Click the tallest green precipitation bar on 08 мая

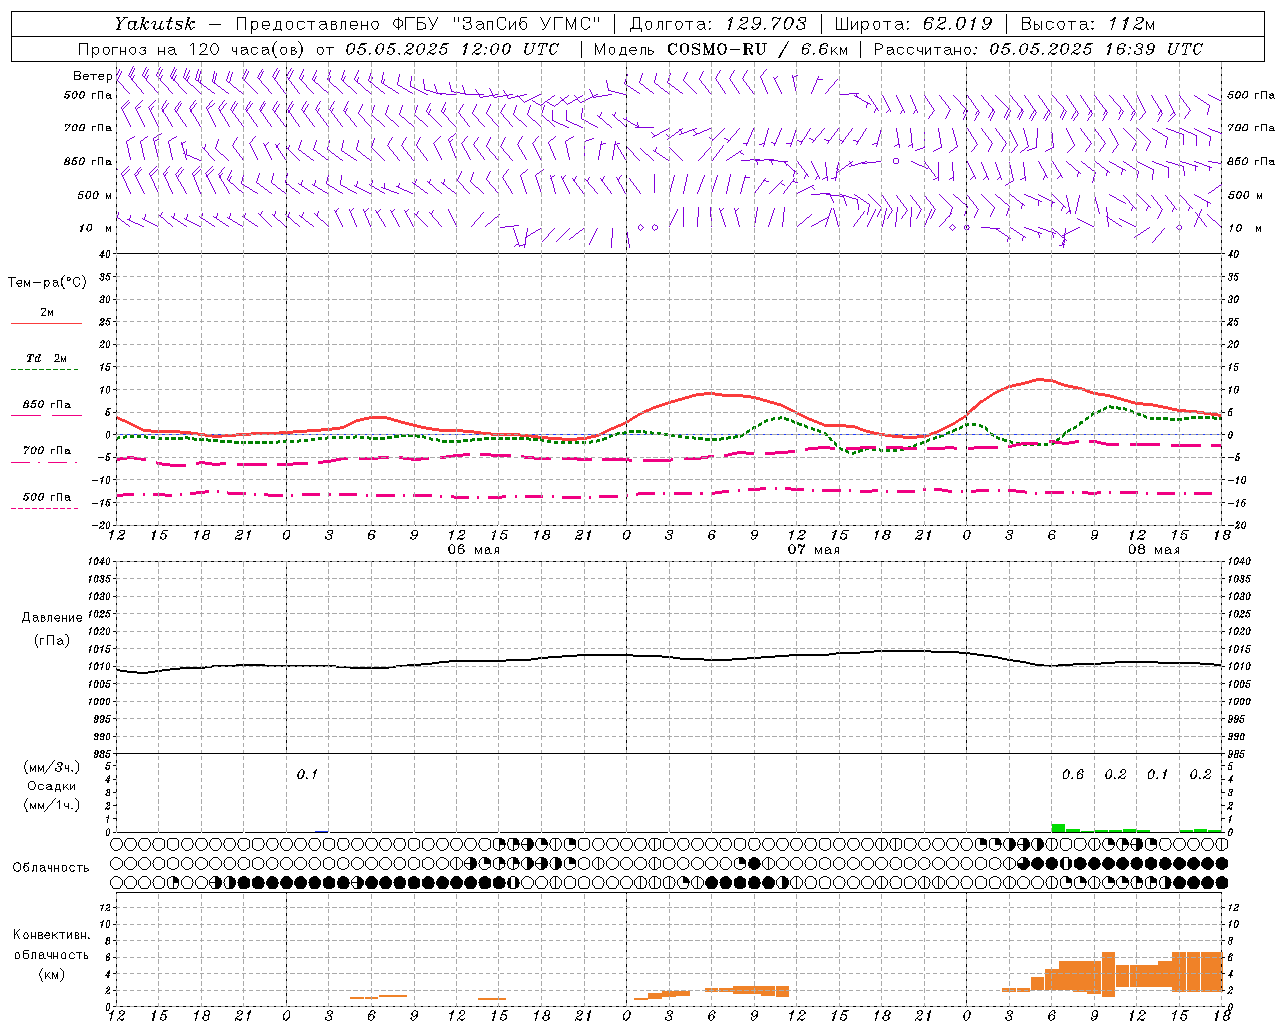coord(1058,828)
